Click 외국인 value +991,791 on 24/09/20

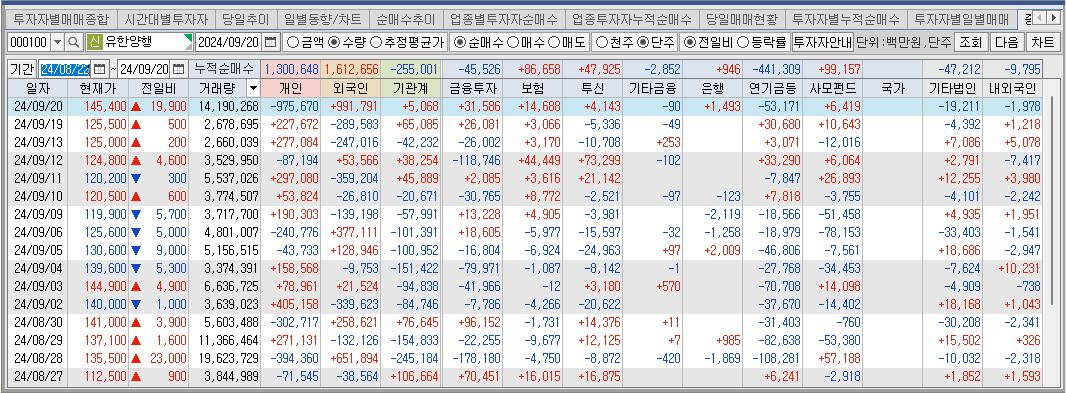pos(351,105)
